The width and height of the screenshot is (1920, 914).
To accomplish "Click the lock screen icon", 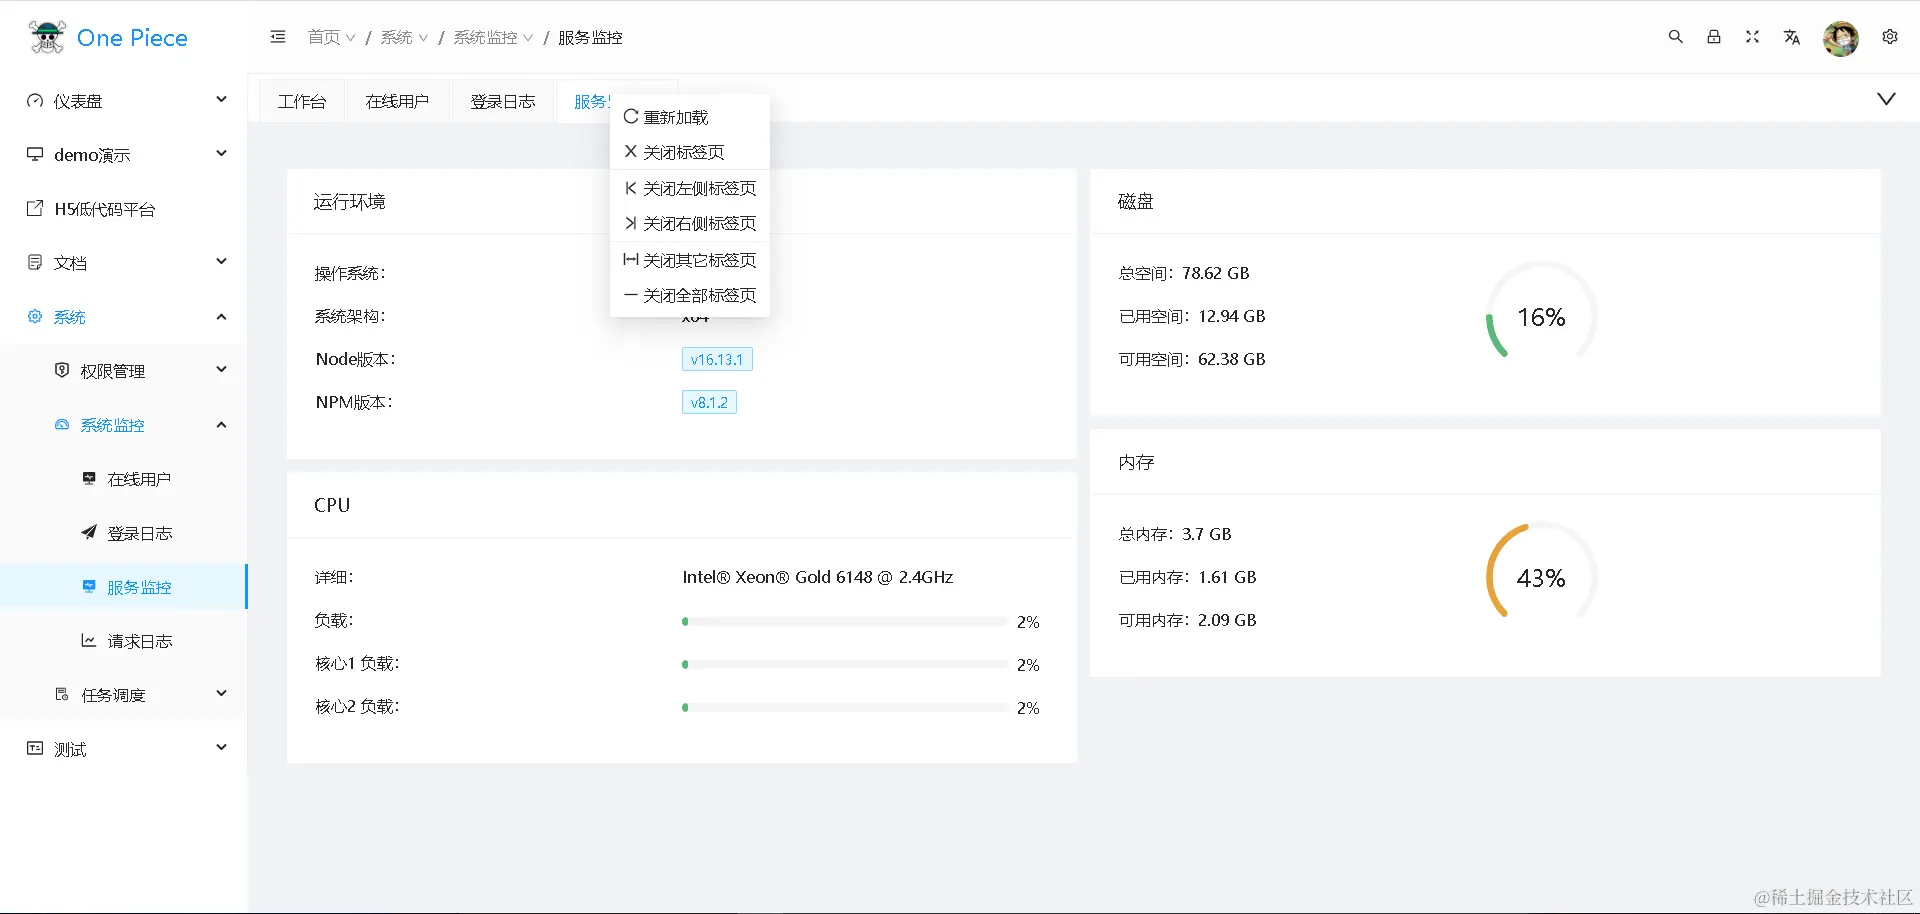I will (x=1714, y=37).
